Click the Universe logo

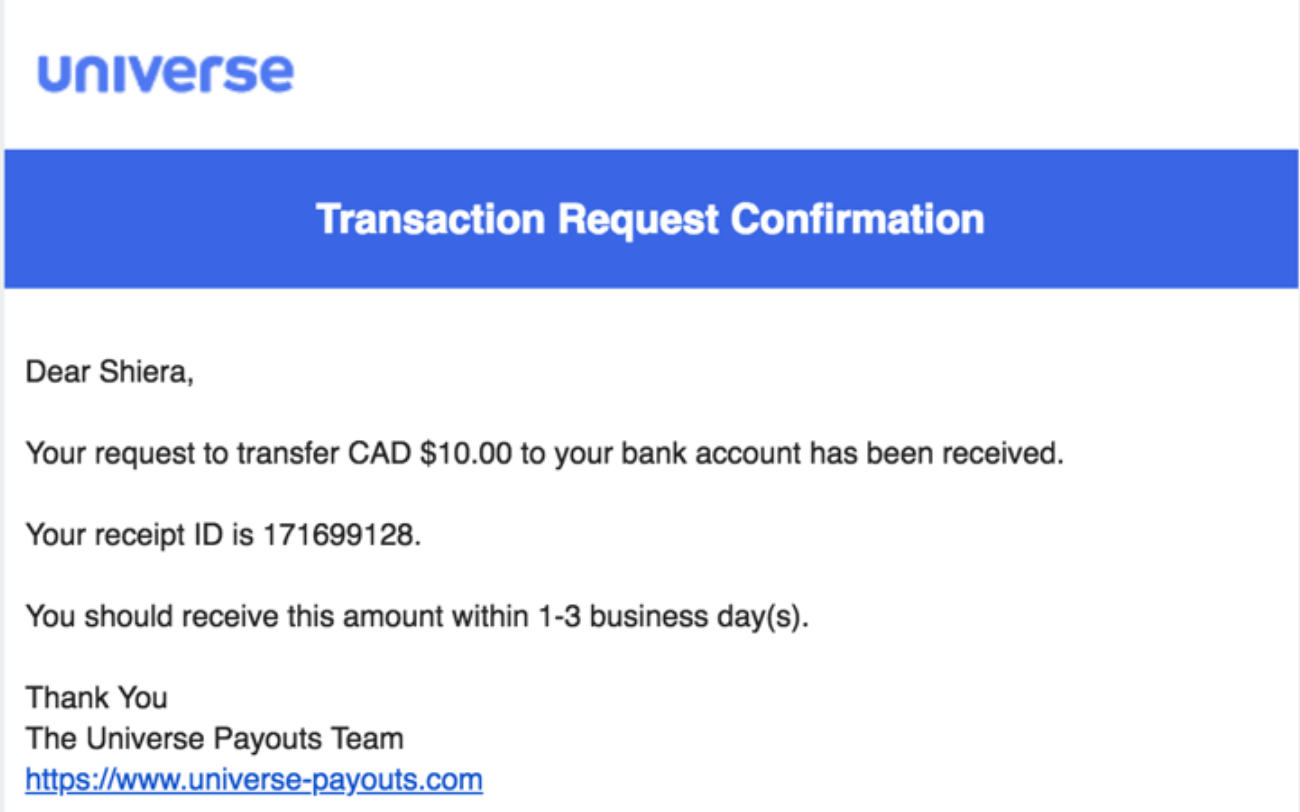coord(166,73)
